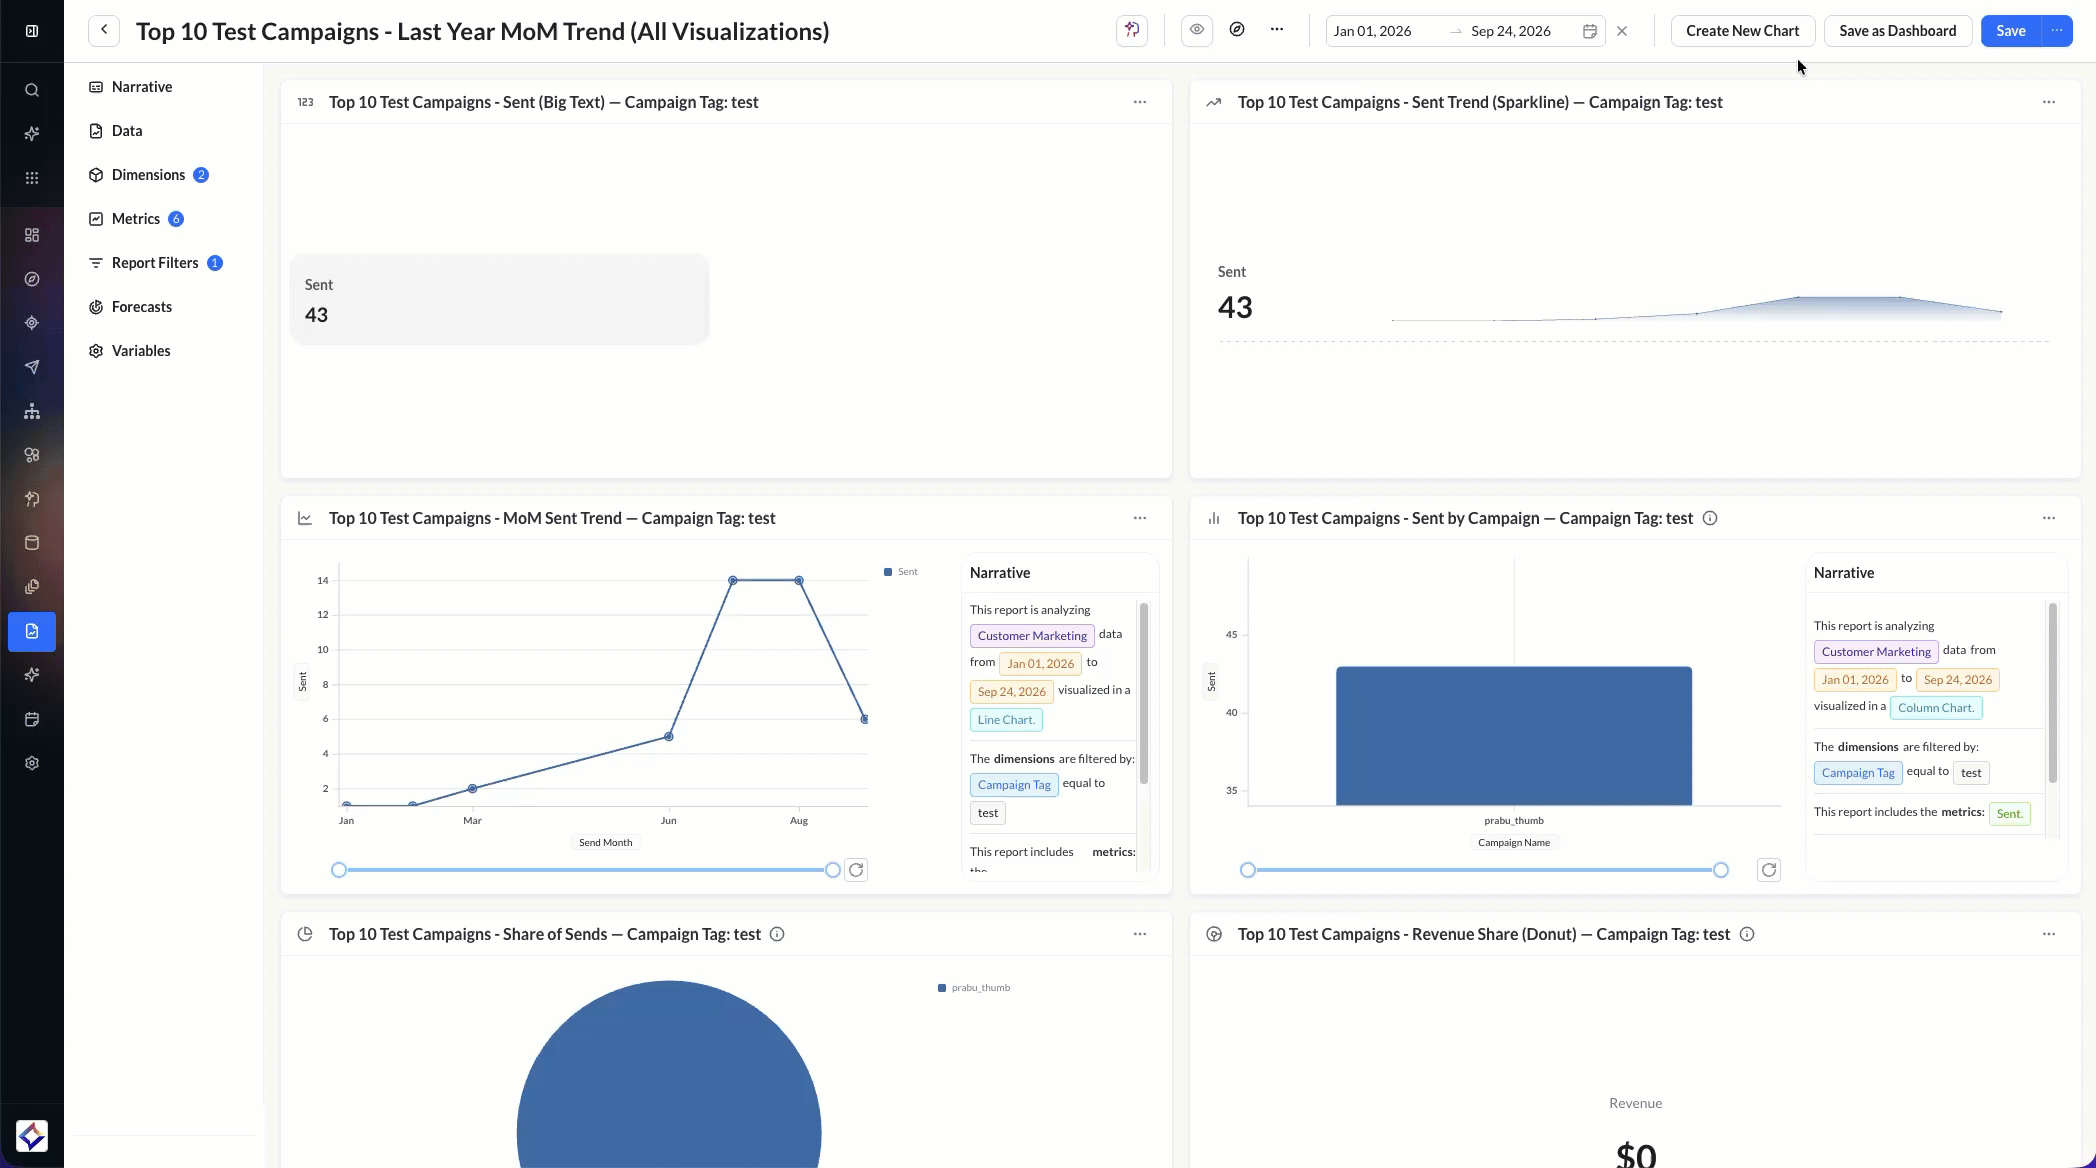Click left range handle under Sent by Campaign chart
Viewport: 2096px width, 1168px height.
click(1248, 870)
